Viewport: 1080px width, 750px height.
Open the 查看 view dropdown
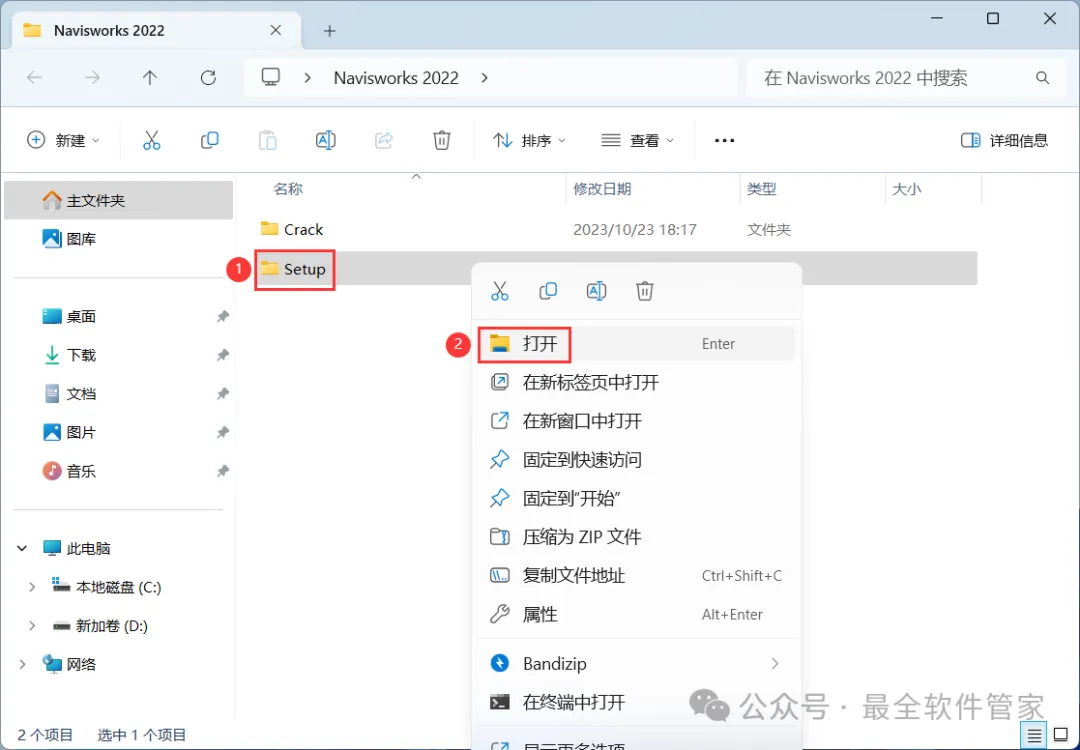pyautogui.click(x=637, y=140)
